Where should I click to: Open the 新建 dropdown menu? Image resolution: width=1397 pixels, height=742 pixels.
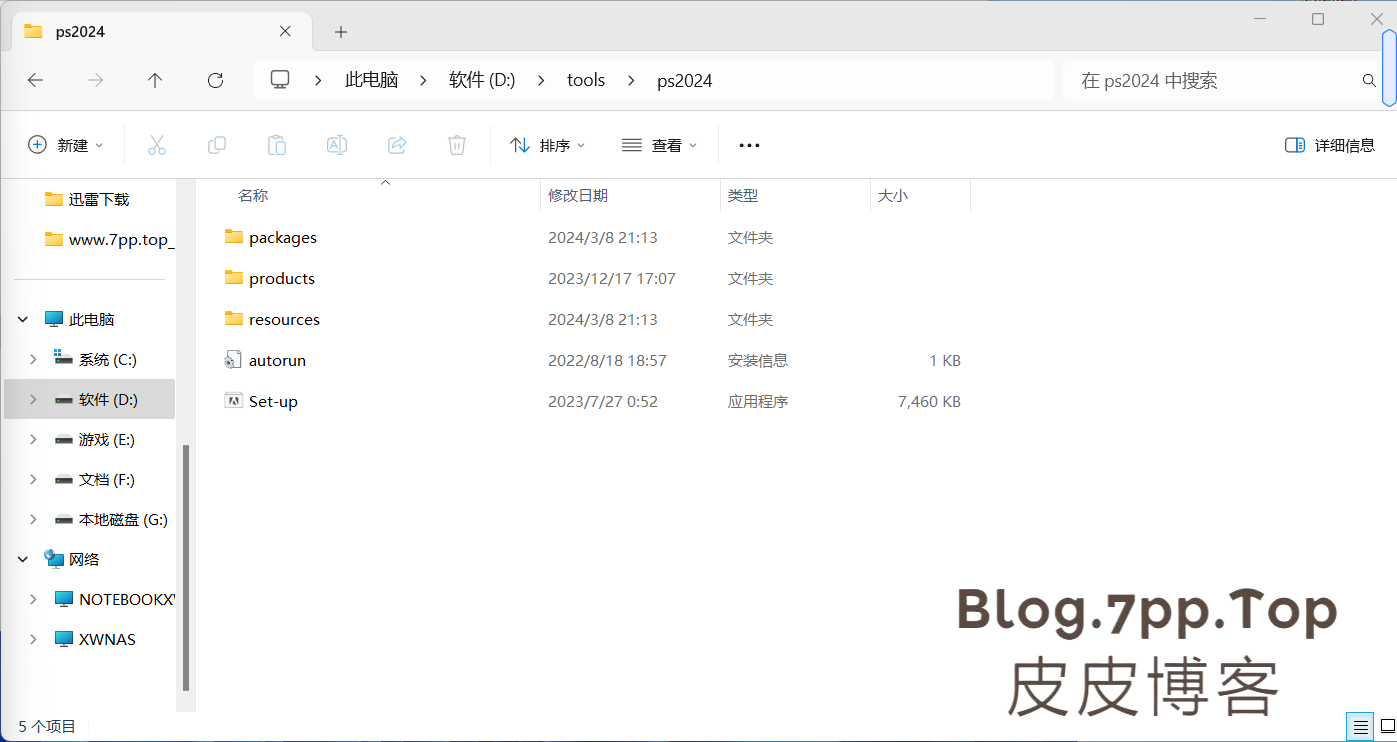point(66,145)
